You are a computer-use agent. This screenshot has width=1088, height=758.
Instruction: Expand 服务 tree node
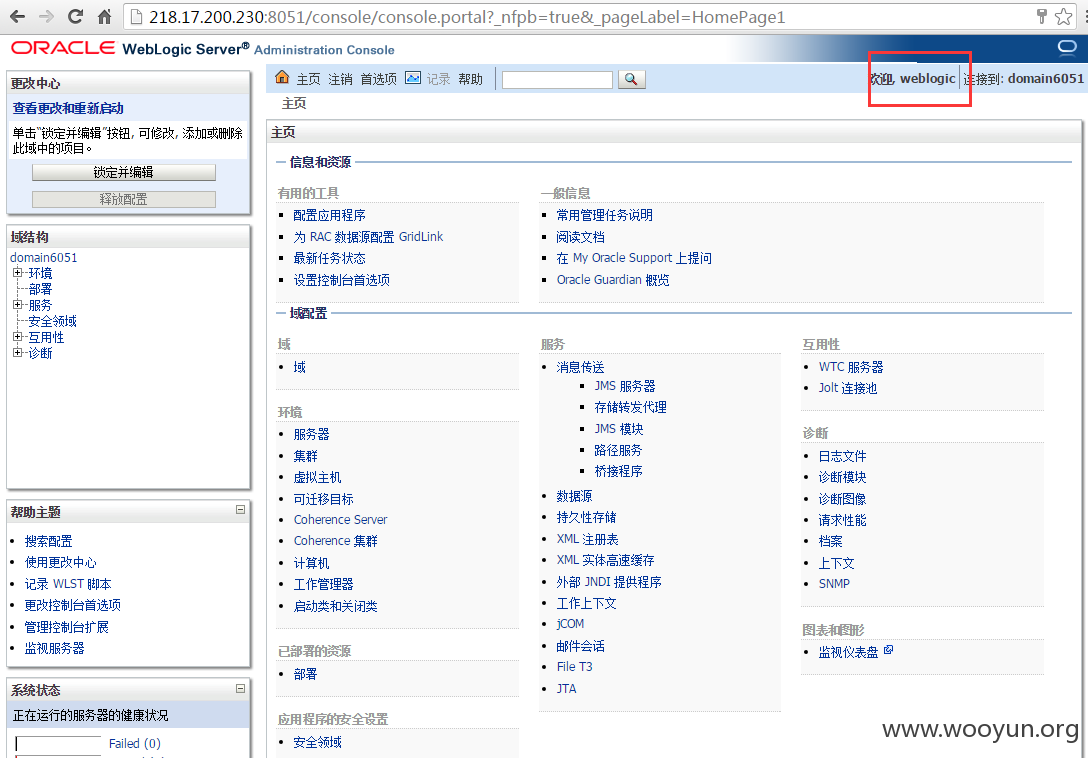coord(17,305)
